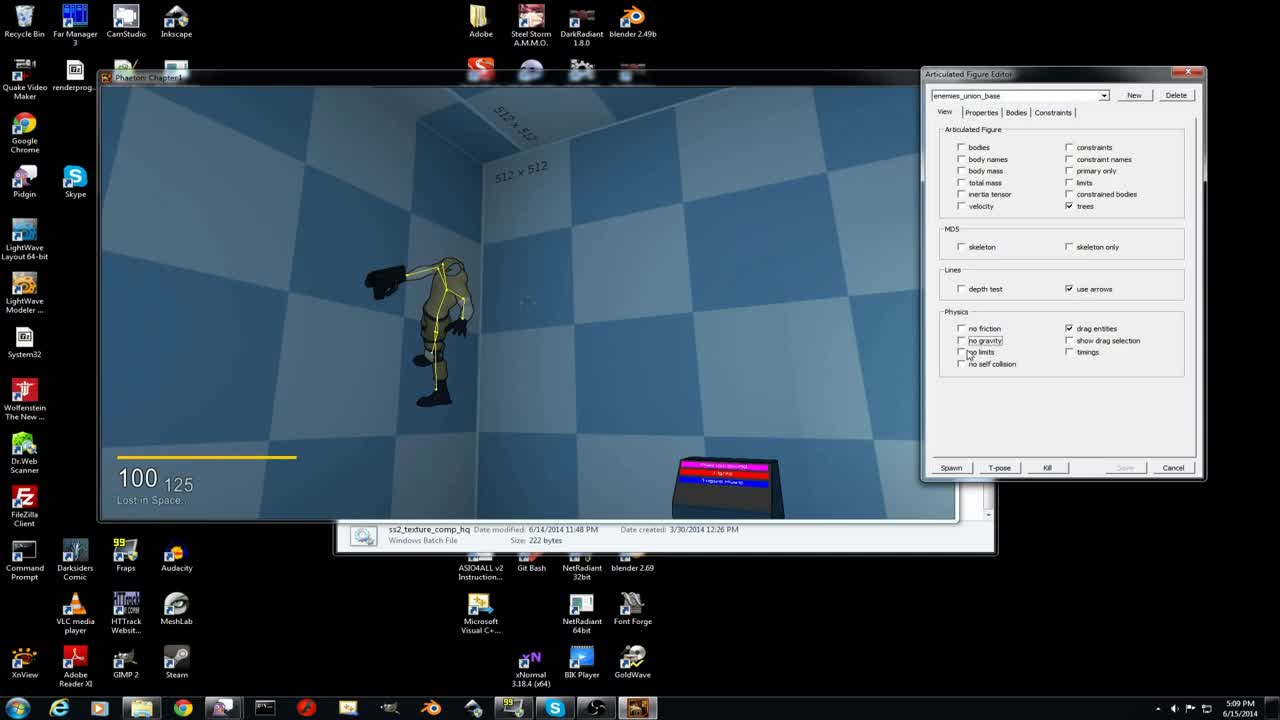Open the CamStudio desktop shortcut
The image size is (1280, 720).
tap(126, 22)
